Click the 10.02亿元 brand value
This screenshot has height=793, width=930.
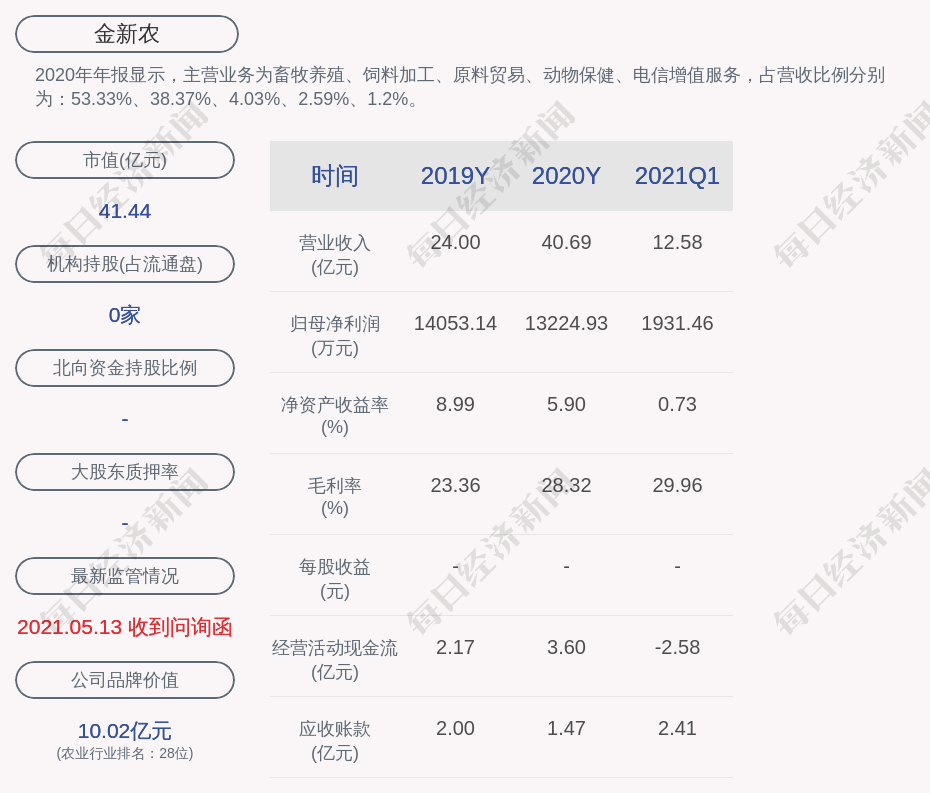[125, 731]
